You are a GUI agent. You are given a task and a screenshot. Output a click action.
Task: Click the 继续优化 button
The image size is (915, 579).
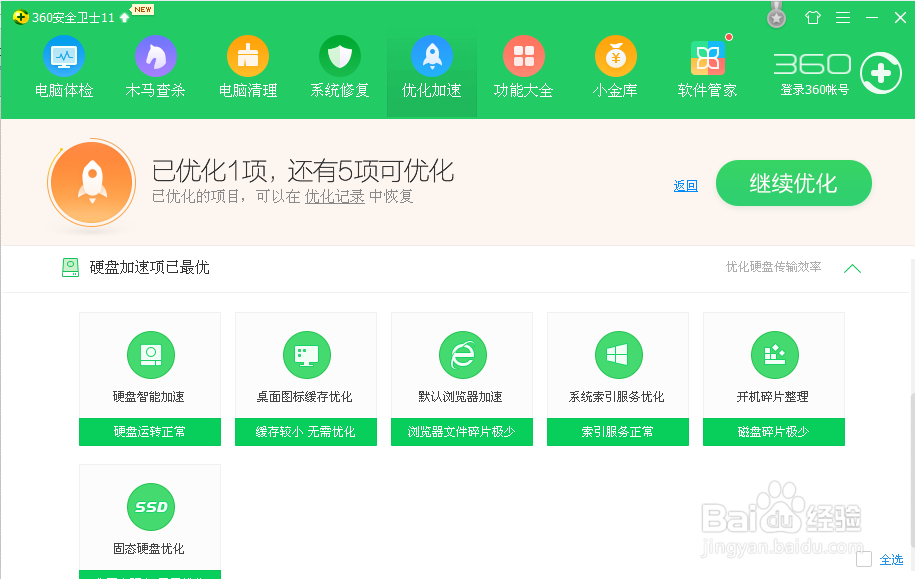coord(794,183)
